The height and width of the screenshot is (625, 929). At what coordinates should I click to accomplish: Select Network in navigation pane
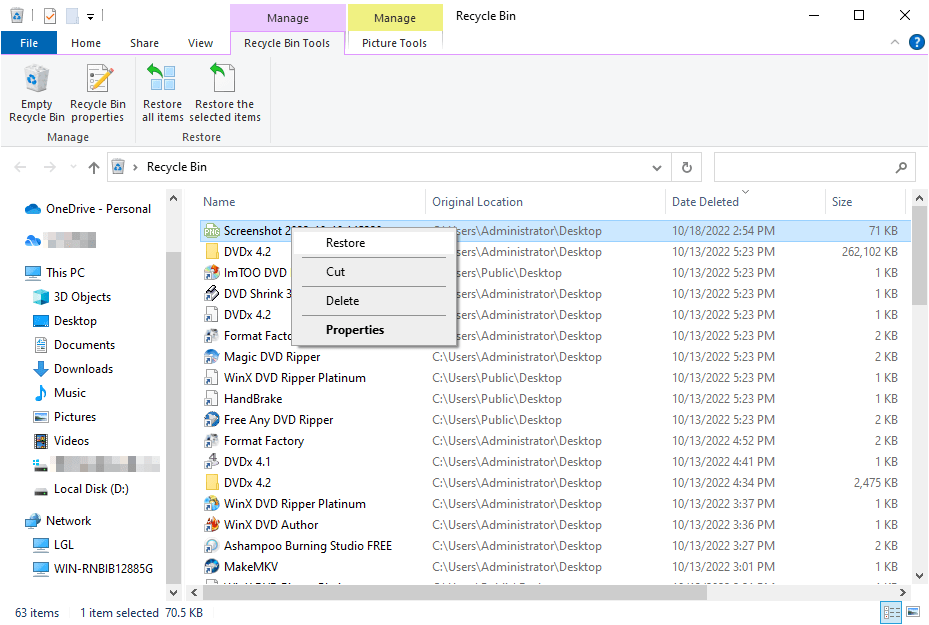[x=57, y=521]
